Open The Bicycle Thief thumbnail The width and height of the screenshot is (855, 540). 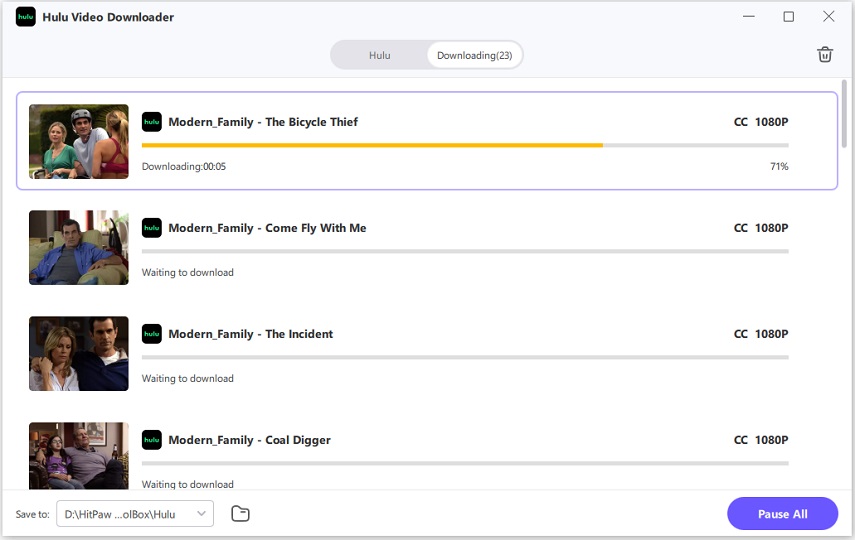pos(79,141)
